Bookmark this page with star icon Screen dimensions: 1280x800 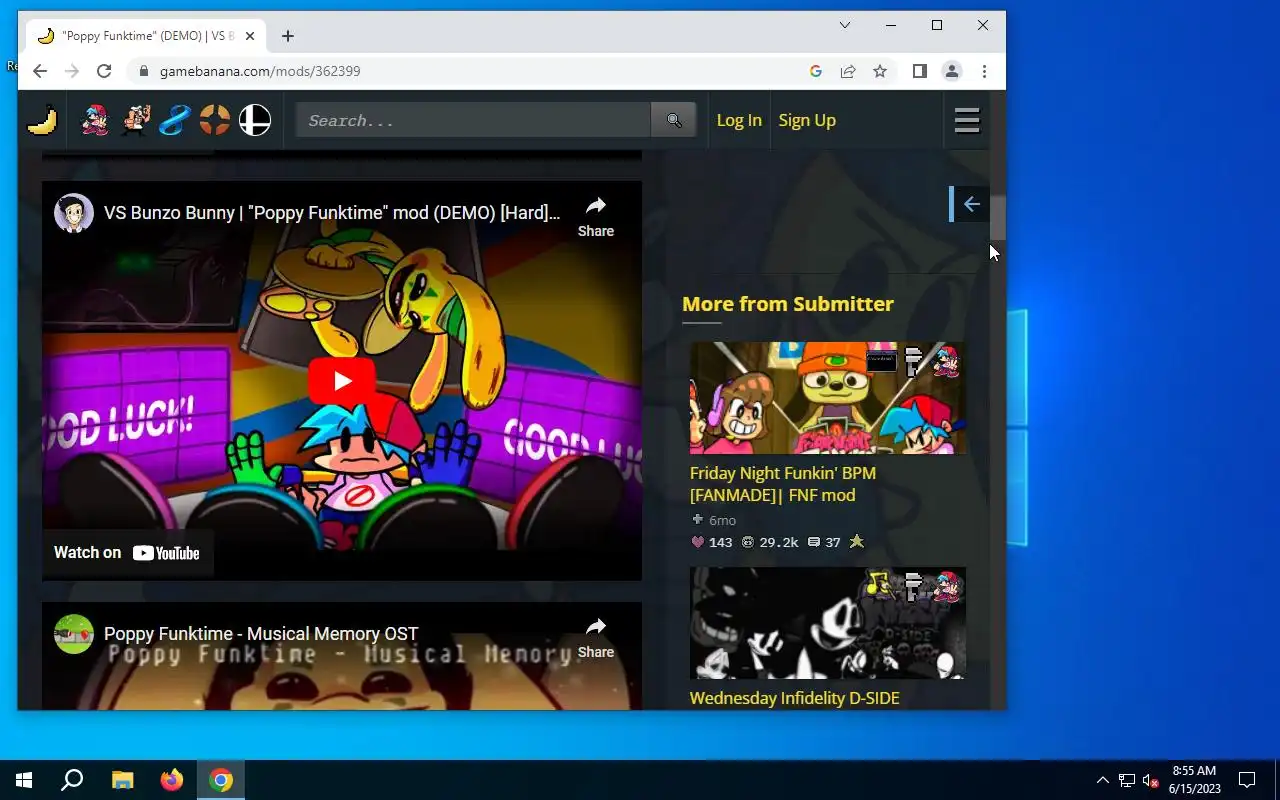tap(880, 71)
